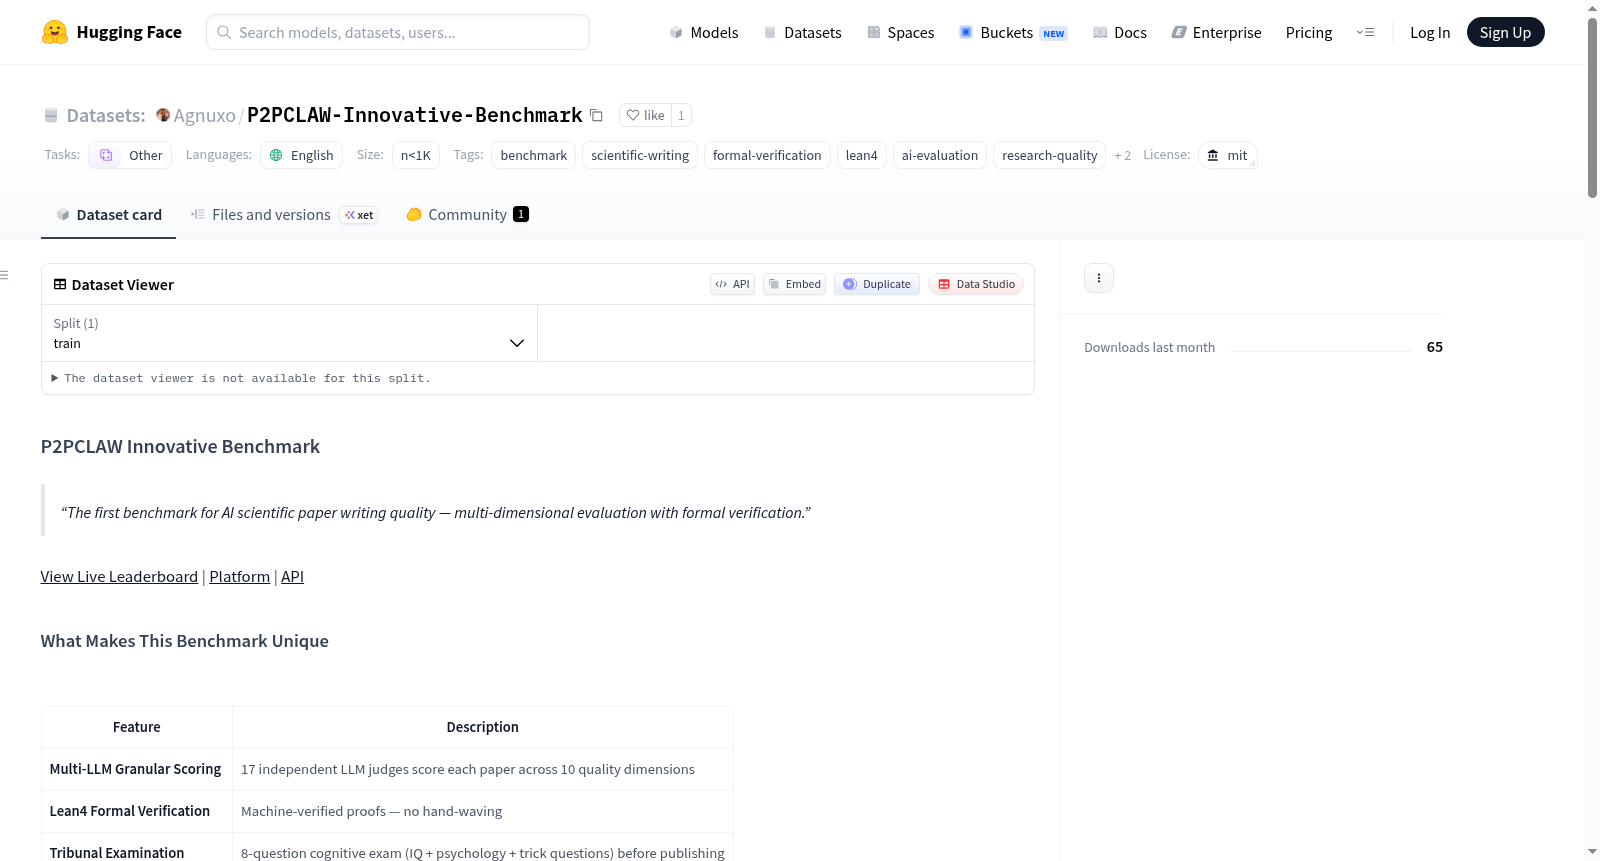Image resolution: width=1600 pixels, height=861 pixels.
Task: Switch to Files and versions tab
Action: pos(284,214)
